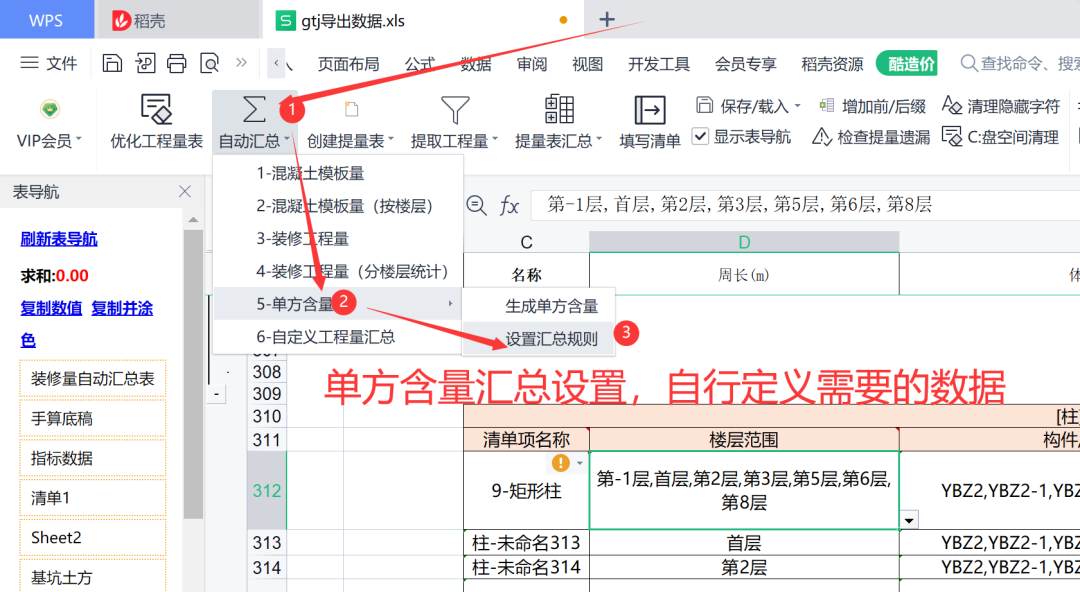The height and width of the screenshot is (592, 1080).
Task: Choose 3-装修工程量 from the menu
Action: (302, 239)
